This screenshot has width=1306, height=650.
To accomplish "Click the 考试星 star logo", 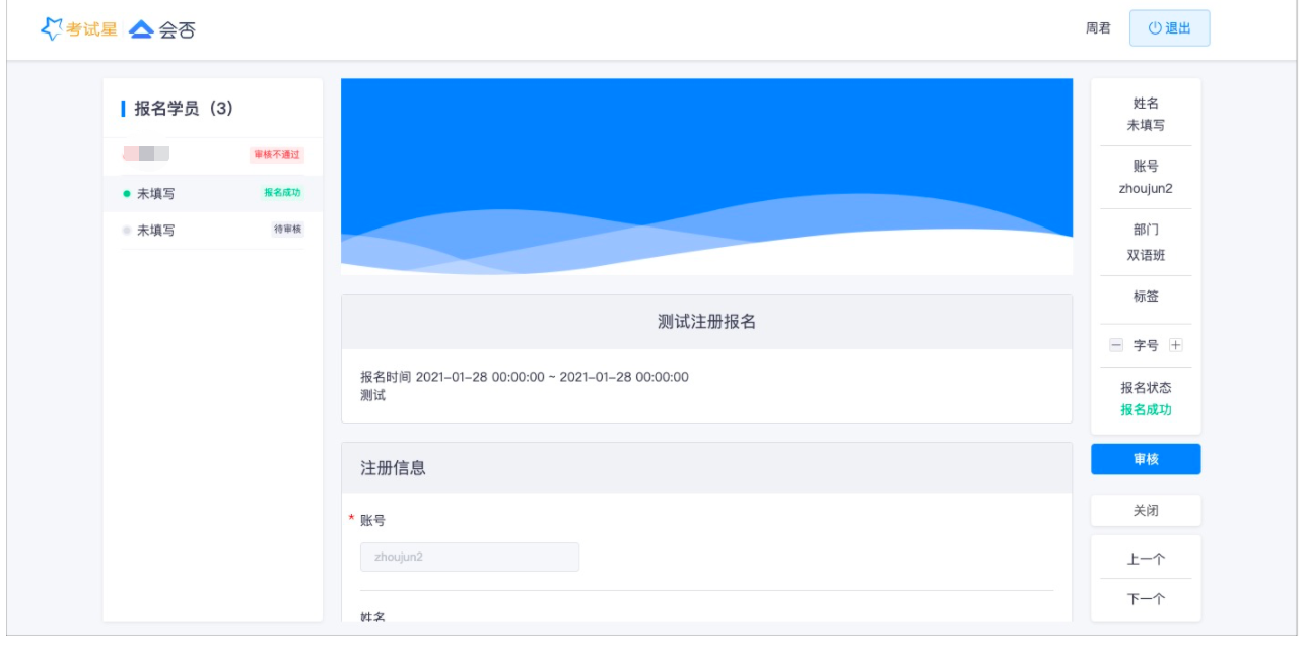I will coord(52,29).
